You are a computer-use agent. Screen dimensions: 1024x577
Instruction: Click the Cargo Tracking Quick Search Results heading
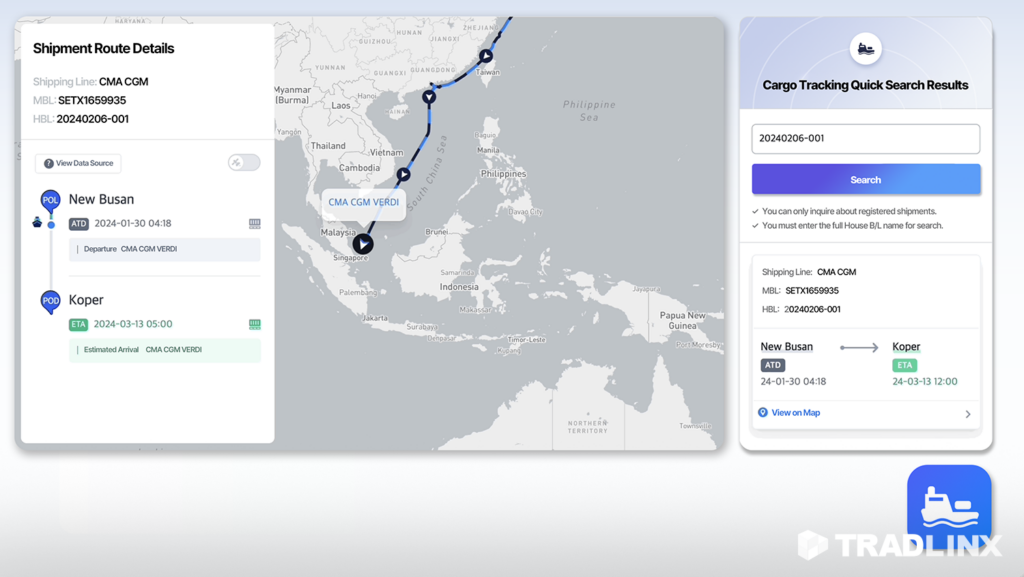click(865, 85)
